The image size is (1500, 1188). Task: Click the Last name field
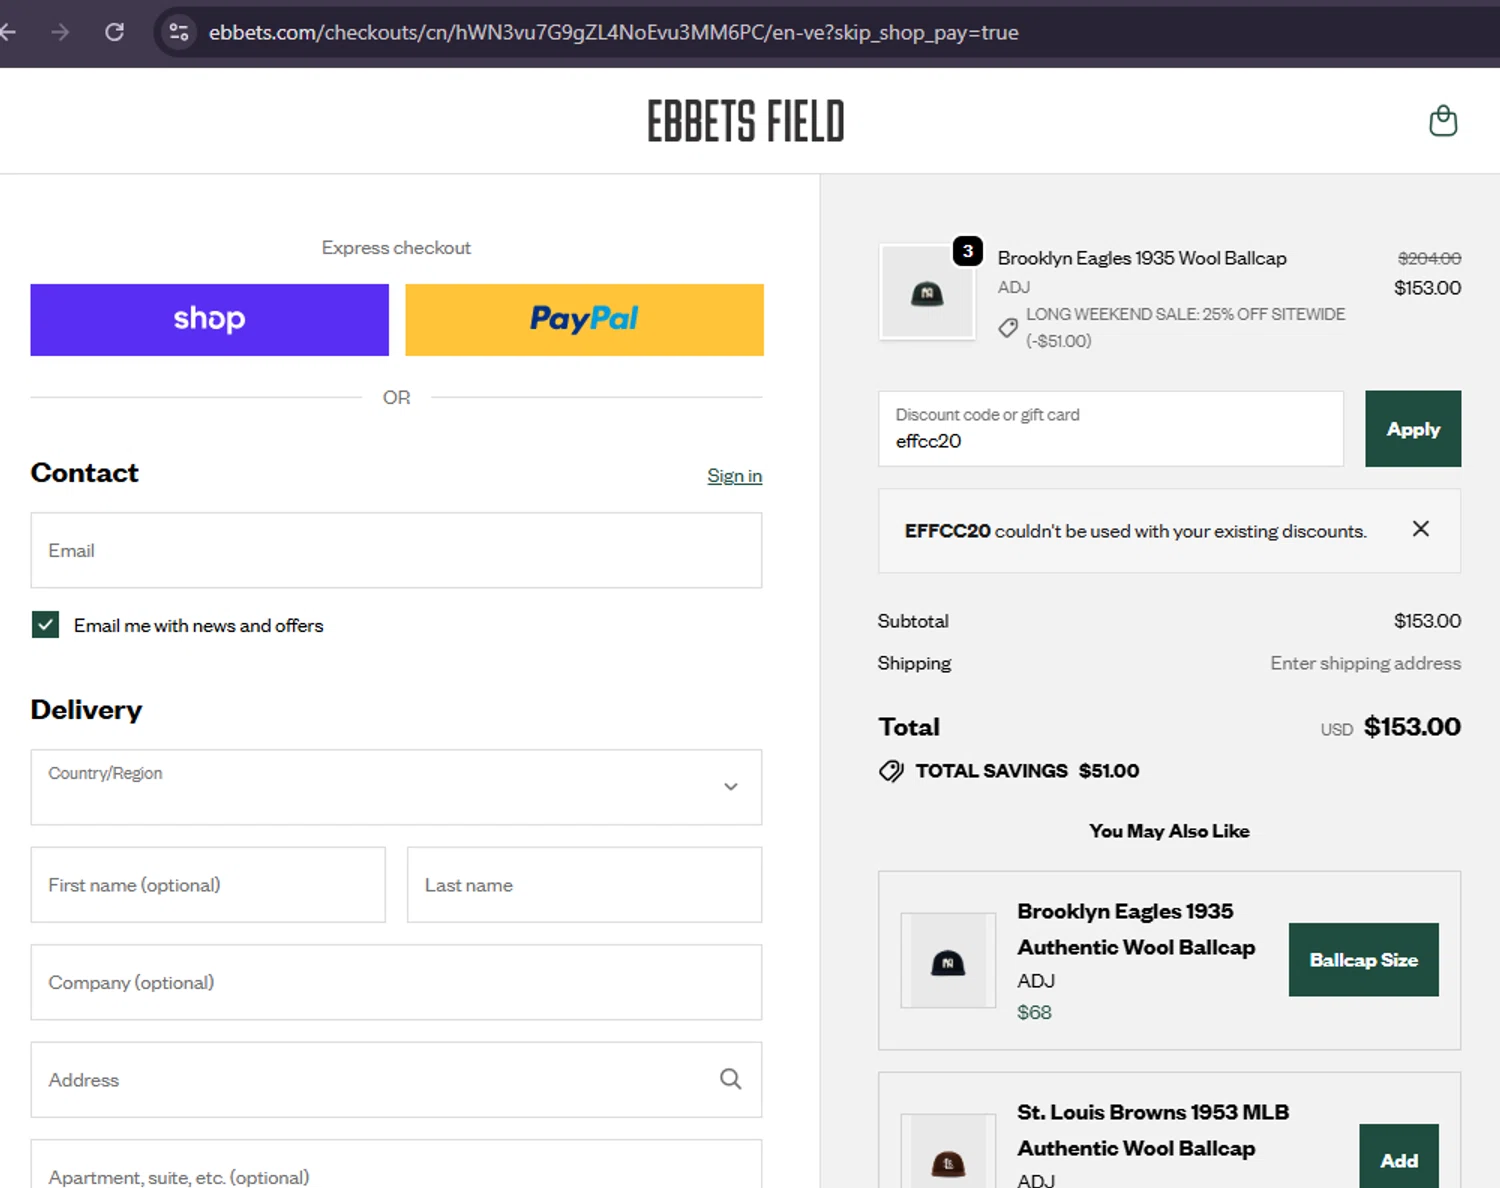click(584, 885)
